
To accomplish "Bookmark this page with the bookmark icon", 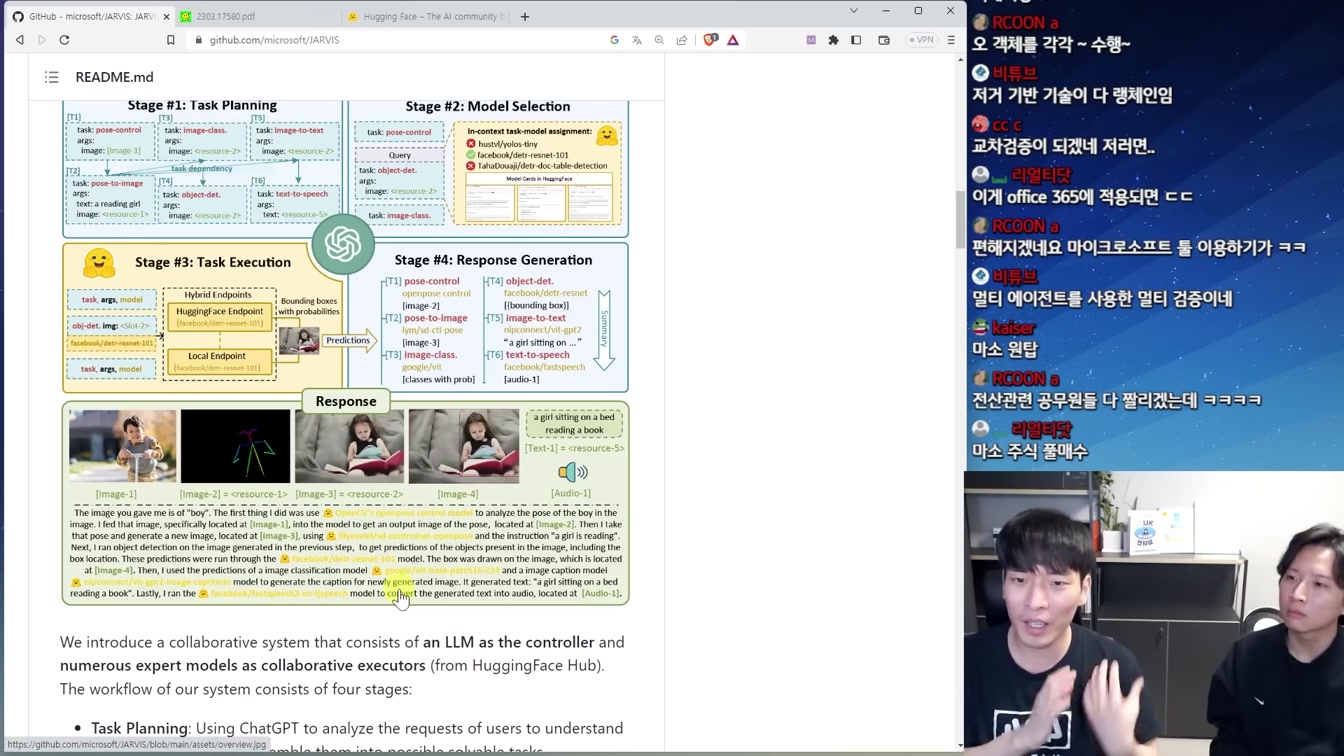I will click(x=171, y=40).
